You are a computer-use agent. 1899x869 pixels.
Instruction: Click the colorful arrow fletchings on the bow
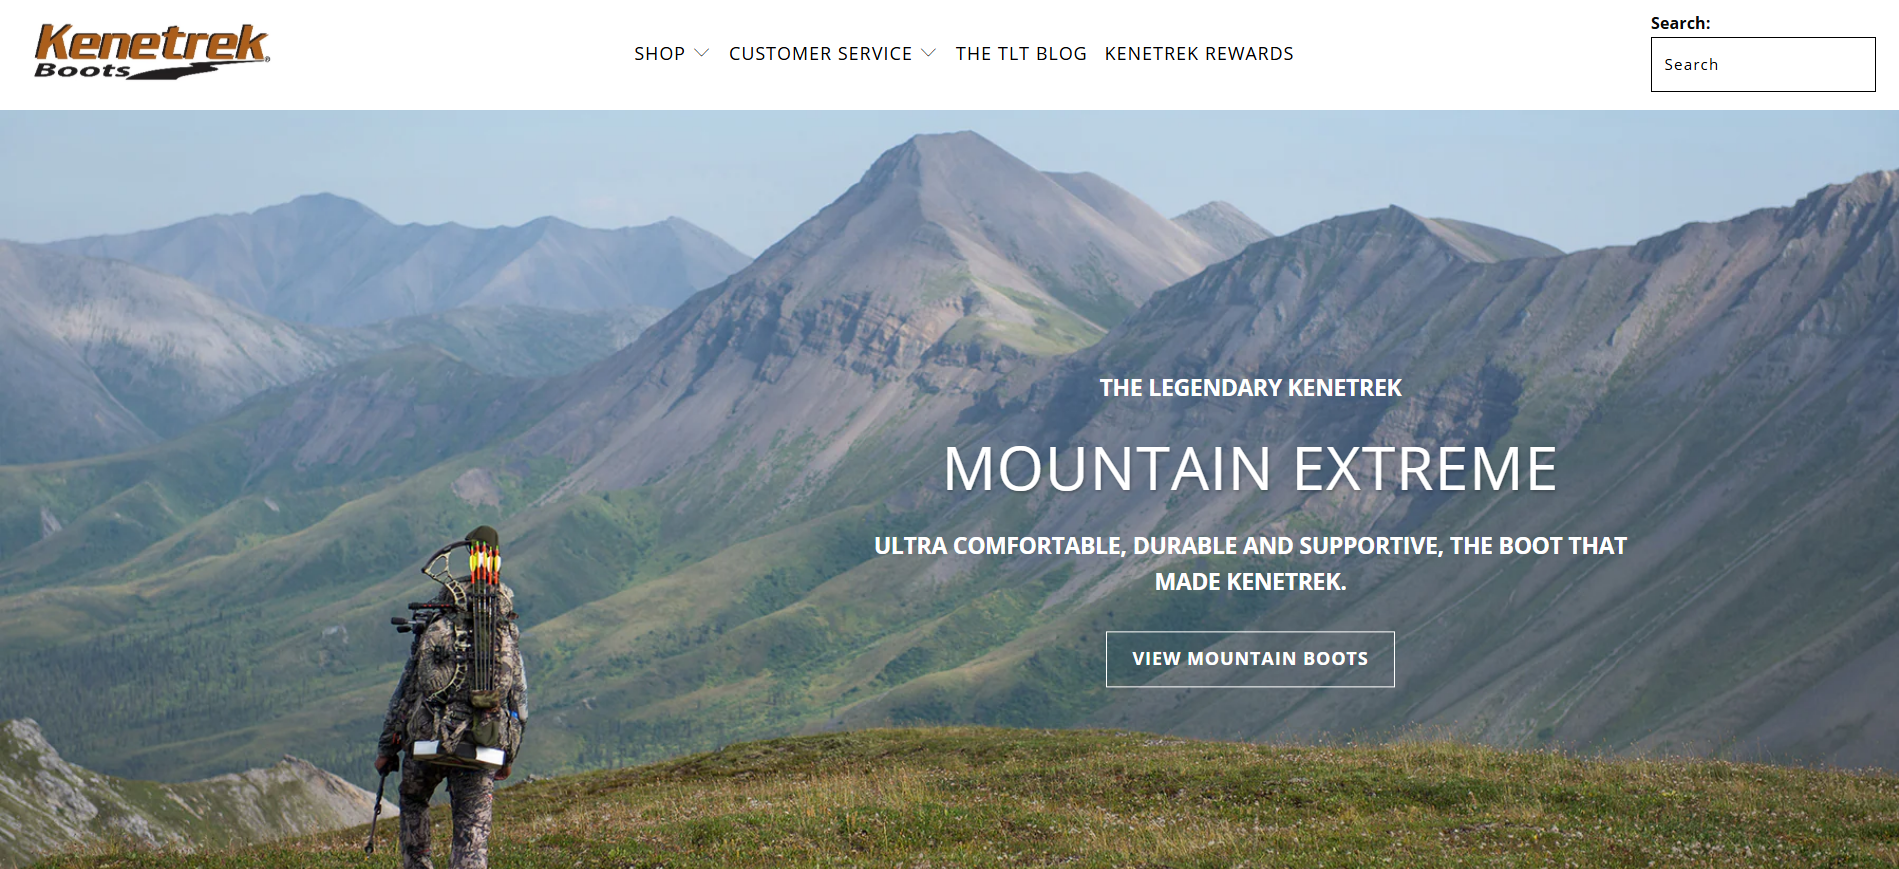tap(485, 563)
